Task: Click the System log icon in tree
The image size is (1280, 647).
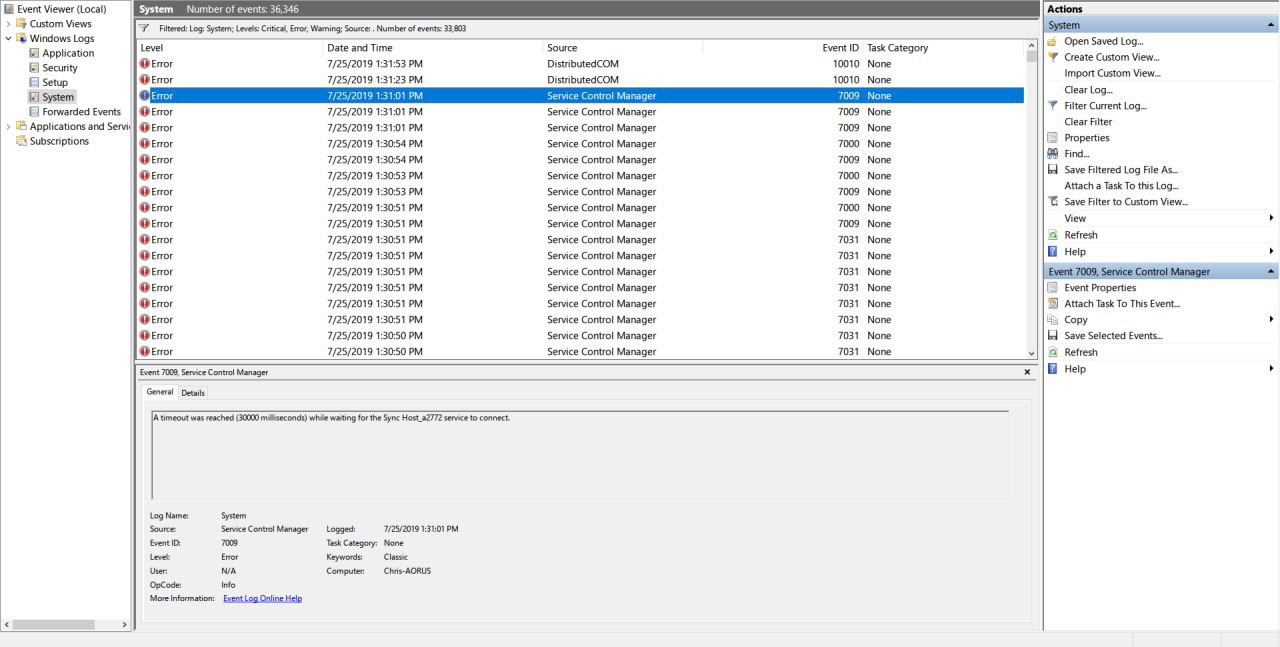Action: pos(35,97)
